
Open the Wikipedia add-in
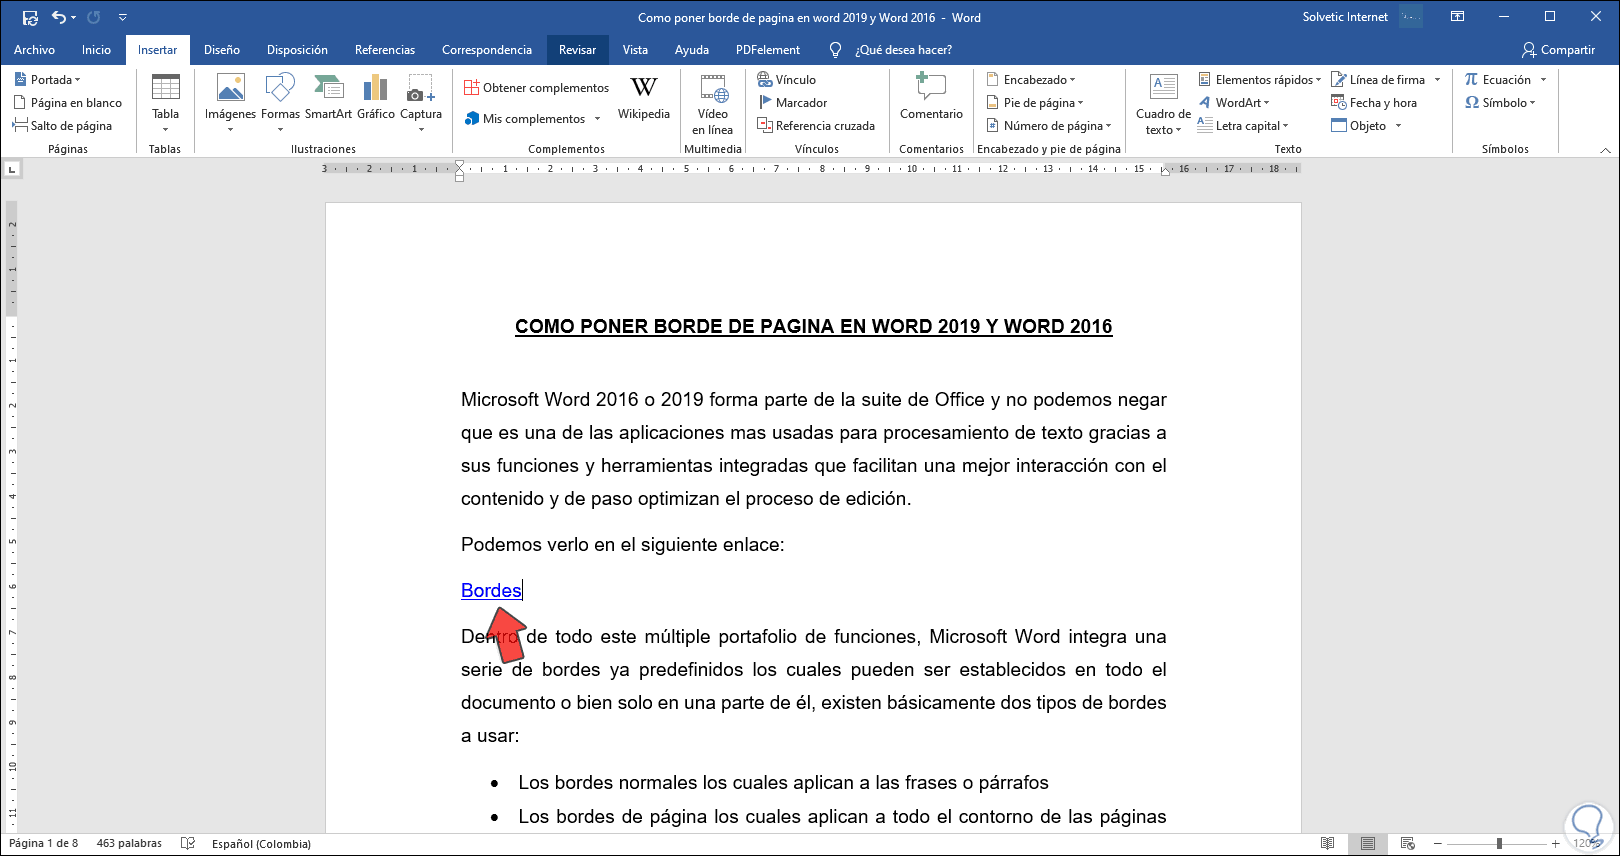(x=644, y=98)
